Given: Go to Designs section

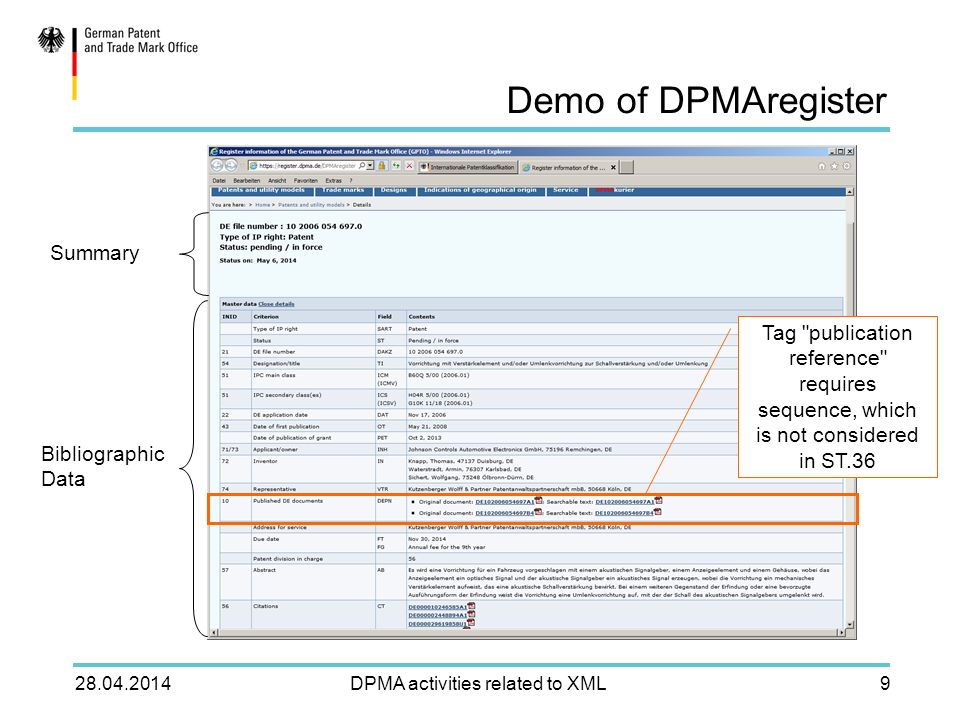Looking at the screenshot, I should click(394, 190).
